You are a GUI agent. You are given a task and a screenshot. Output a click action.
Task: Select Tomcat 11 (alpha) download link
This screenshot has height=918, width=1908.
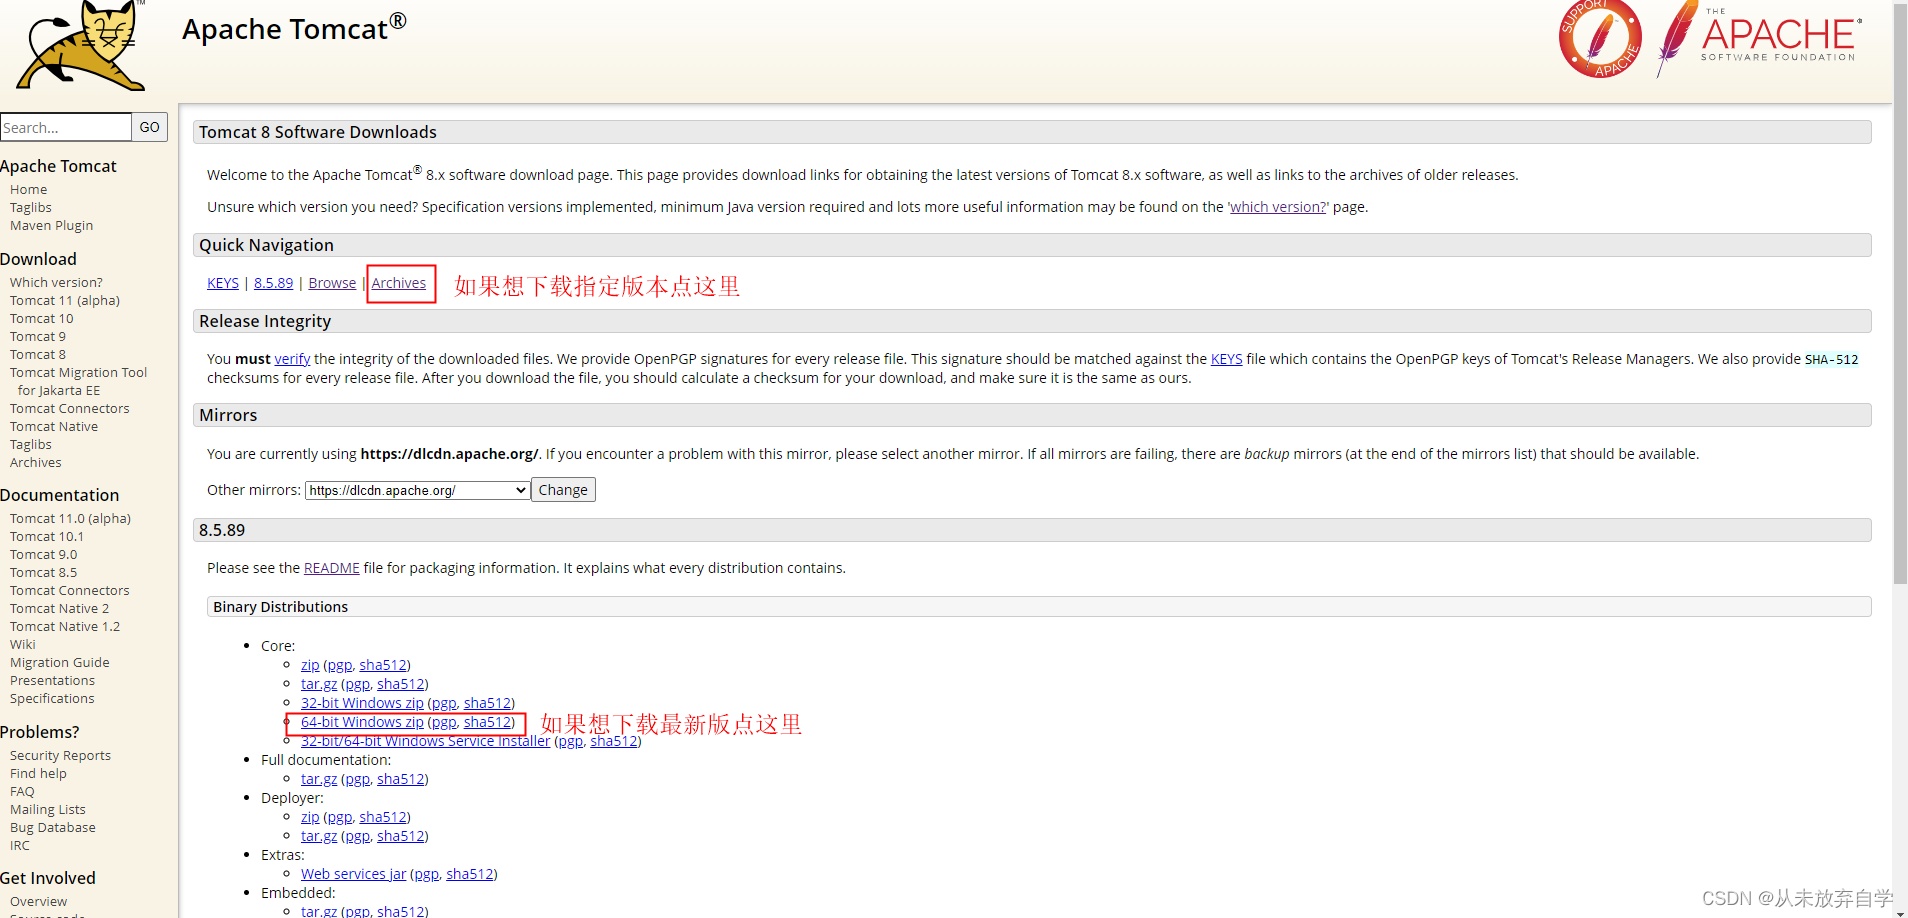pyautogui.click(x=65, y=301)
